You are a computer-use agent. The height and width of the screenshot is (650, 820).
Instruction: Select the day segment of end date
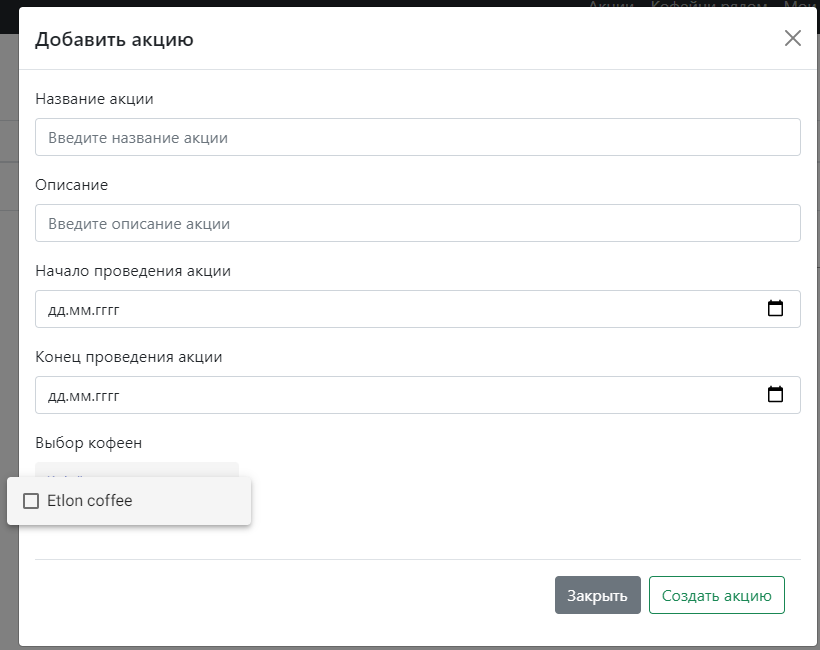pyautogui.click(x=57, y=396)
